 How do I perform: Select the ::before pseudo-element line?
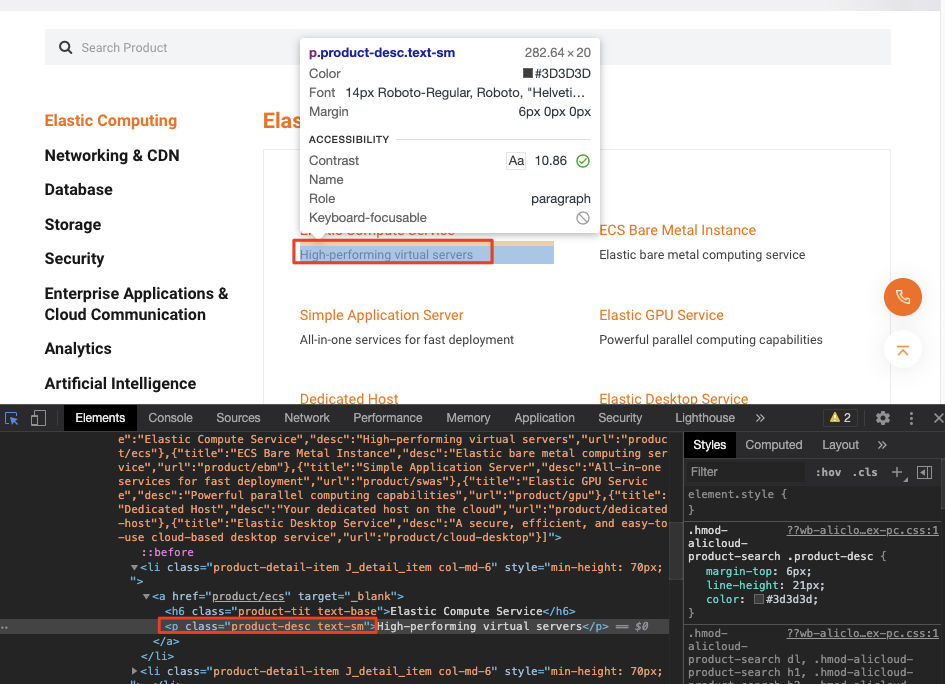(x=168, y=552)
